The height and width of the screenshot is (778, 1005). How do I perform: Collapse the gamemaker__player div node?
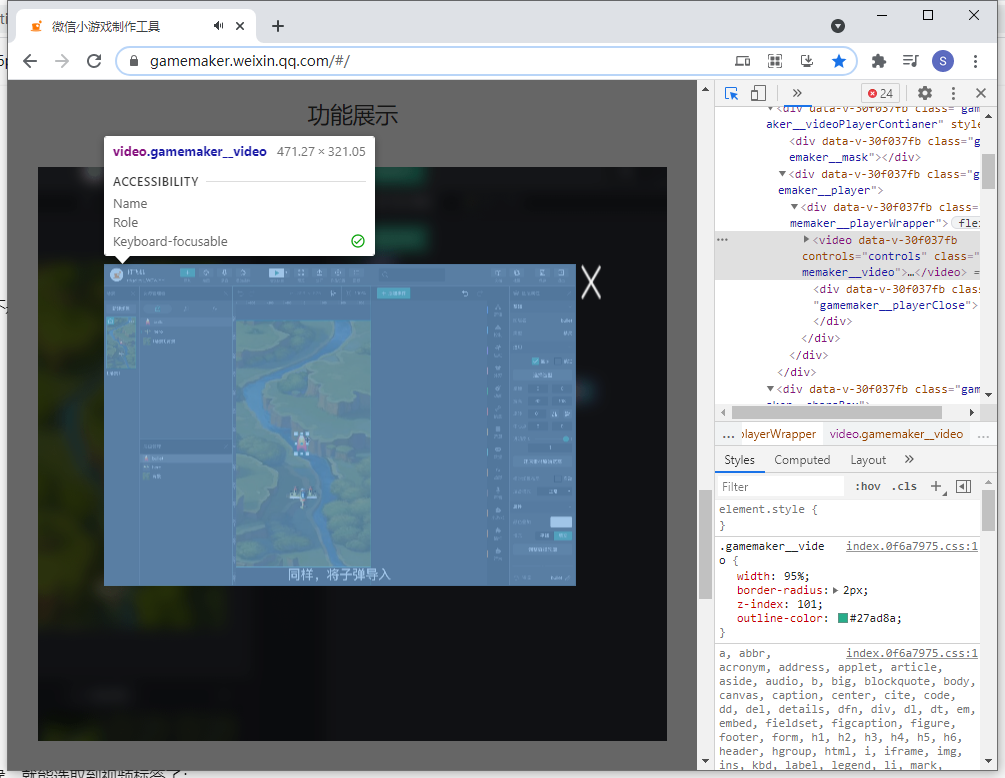(x=782, y=174)
